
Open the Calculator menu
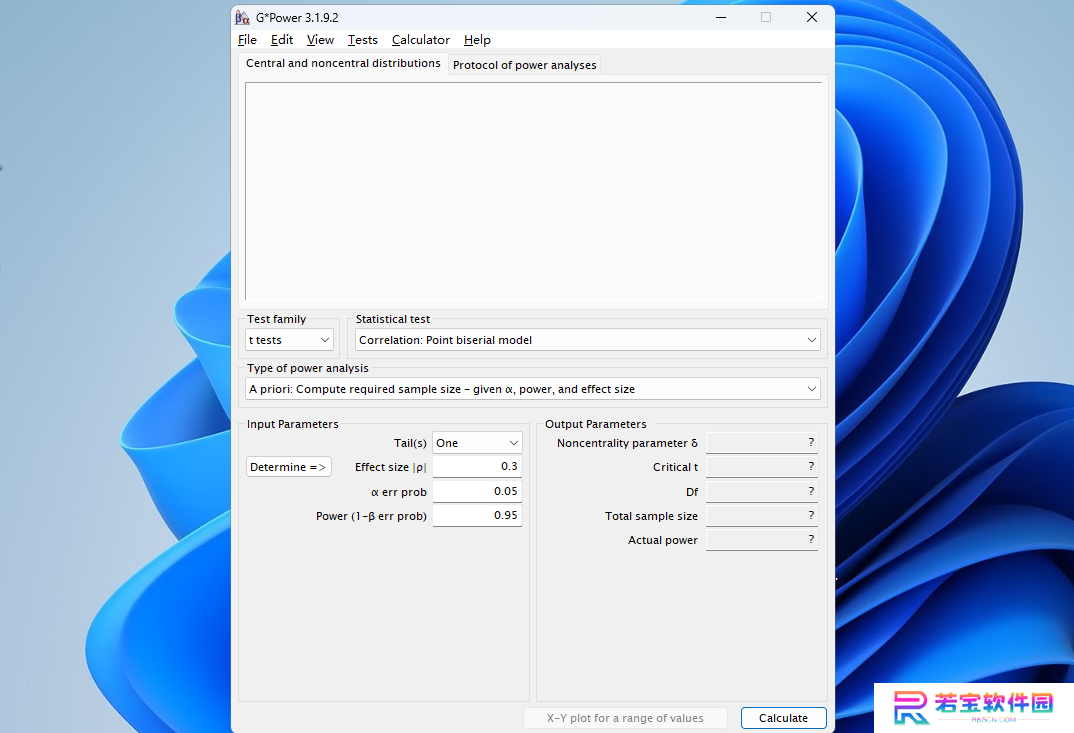[x=421, y=40]
